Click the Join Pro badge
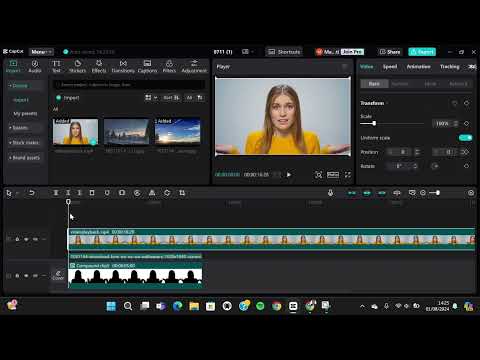This screenshot has height=360, width=480. (352, 52)
